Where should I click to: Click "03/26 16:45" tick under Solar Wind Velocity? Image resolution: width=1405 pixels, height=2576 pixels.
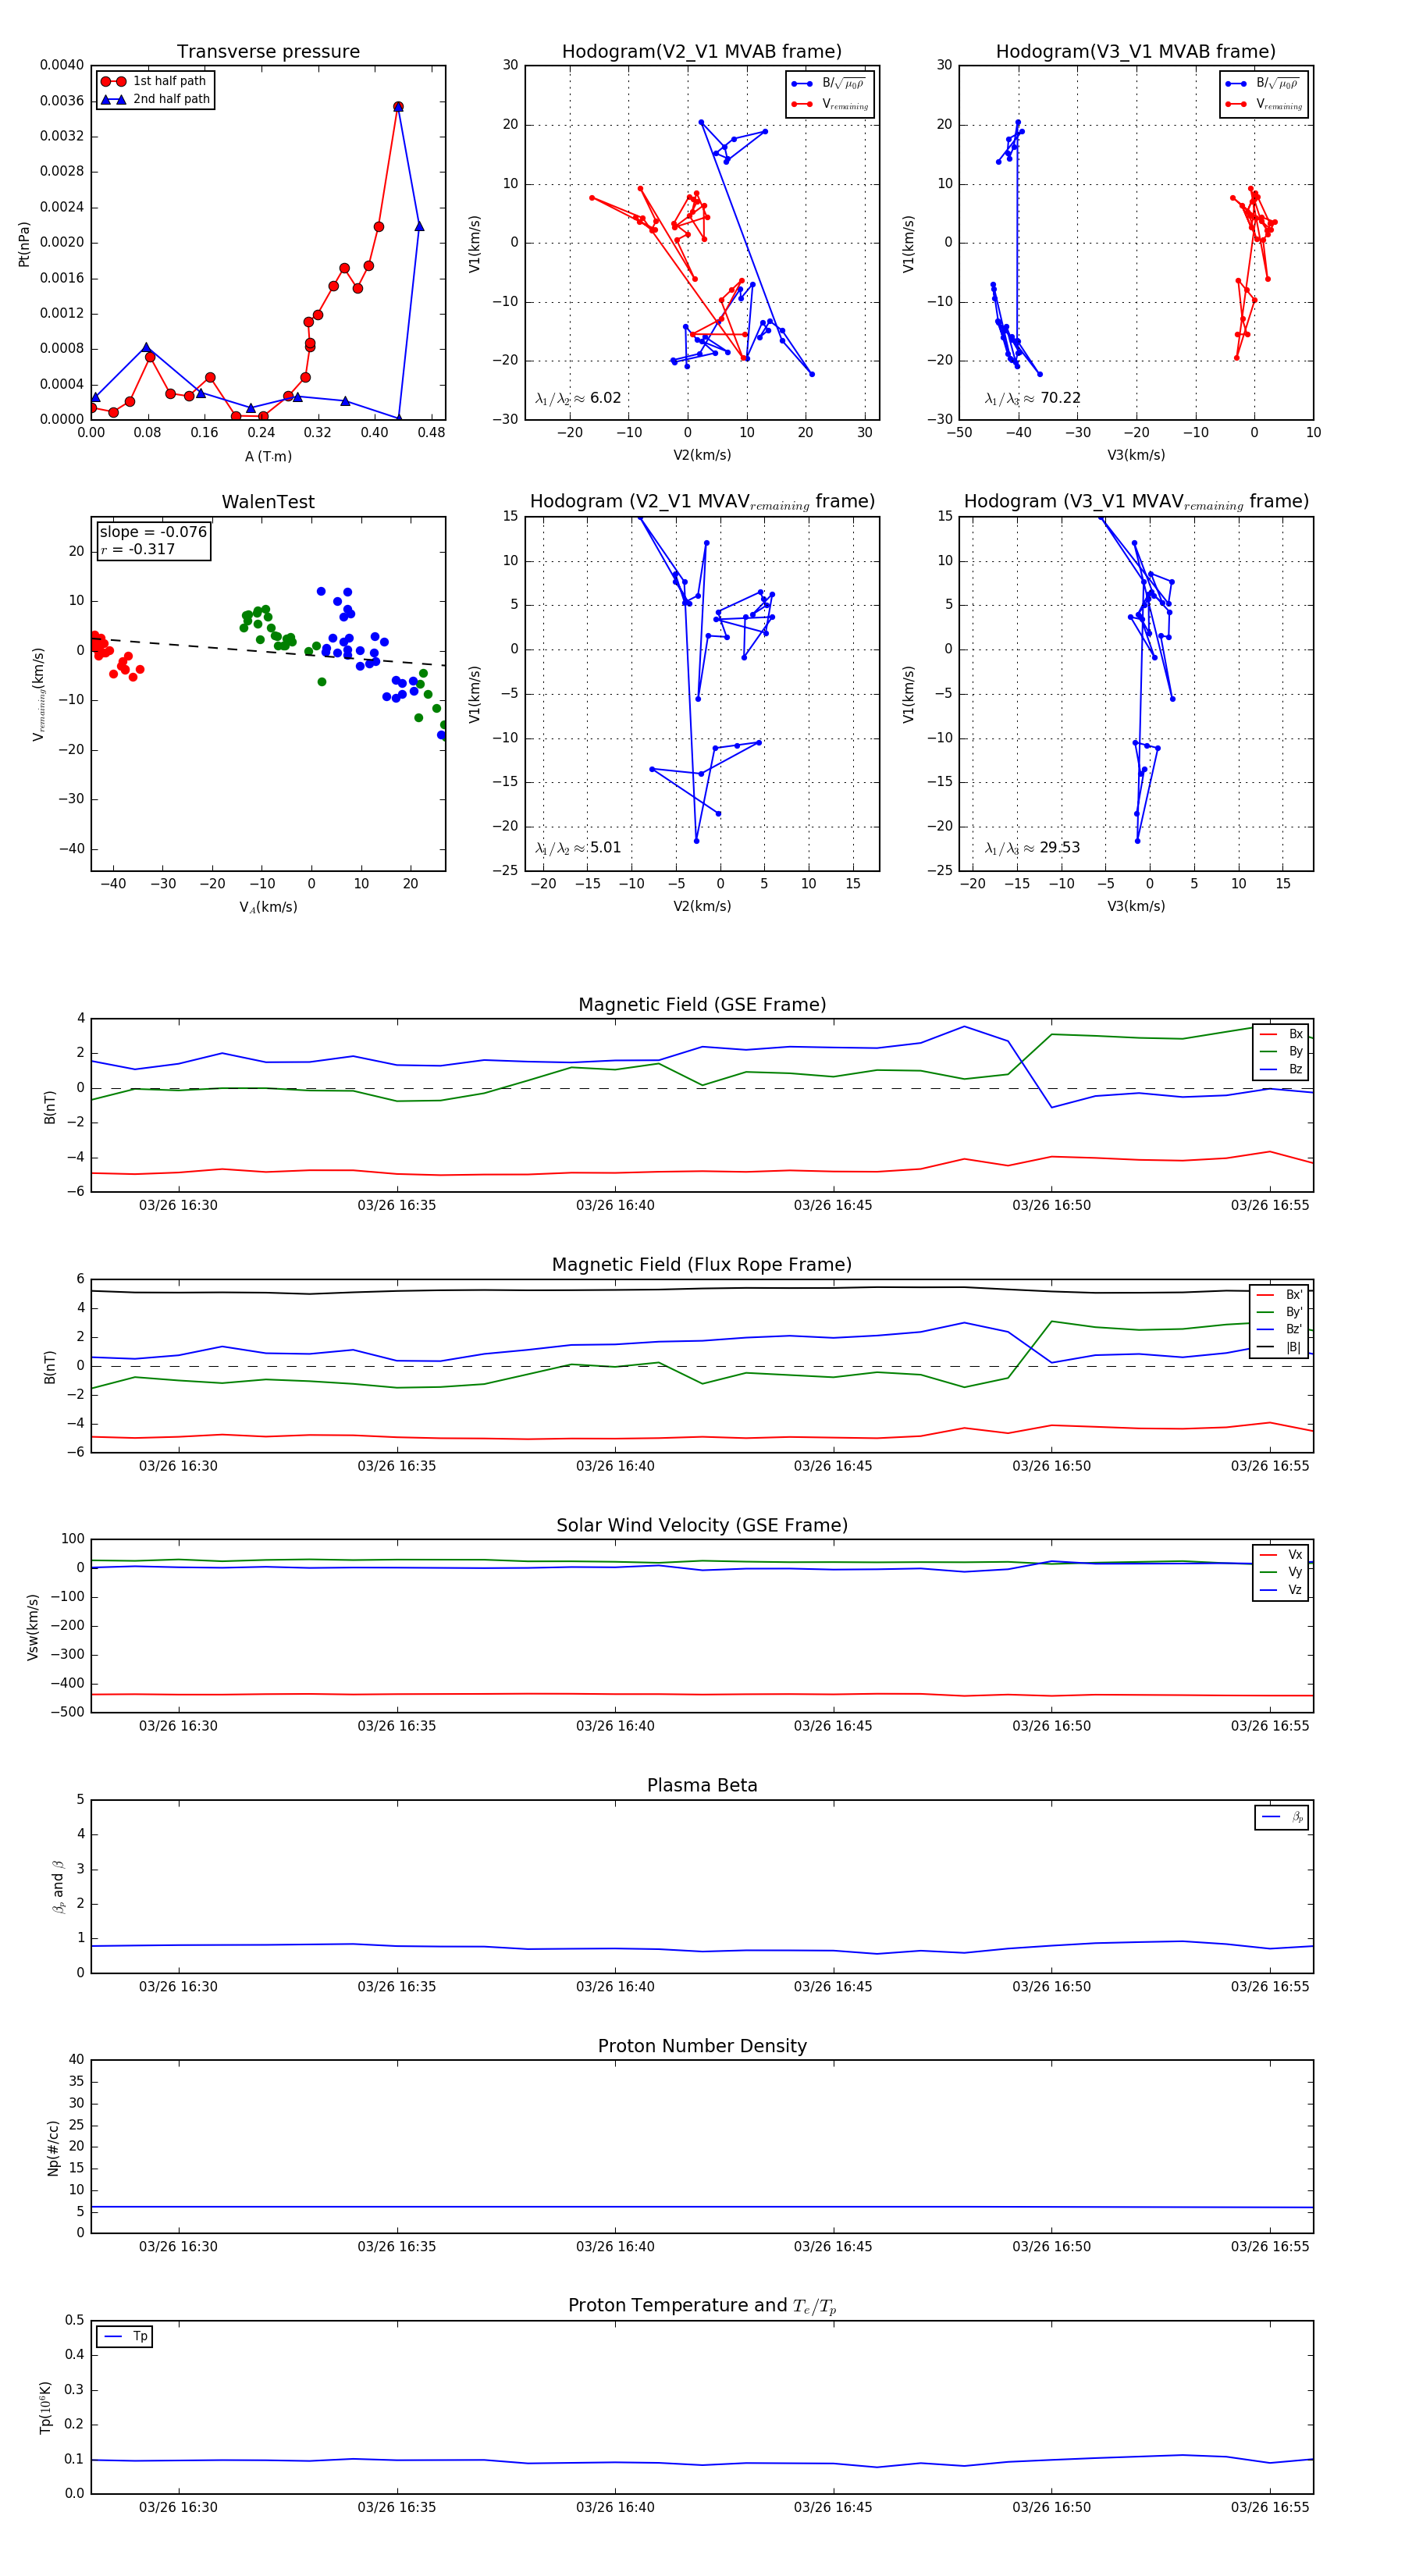point(833,1726)
